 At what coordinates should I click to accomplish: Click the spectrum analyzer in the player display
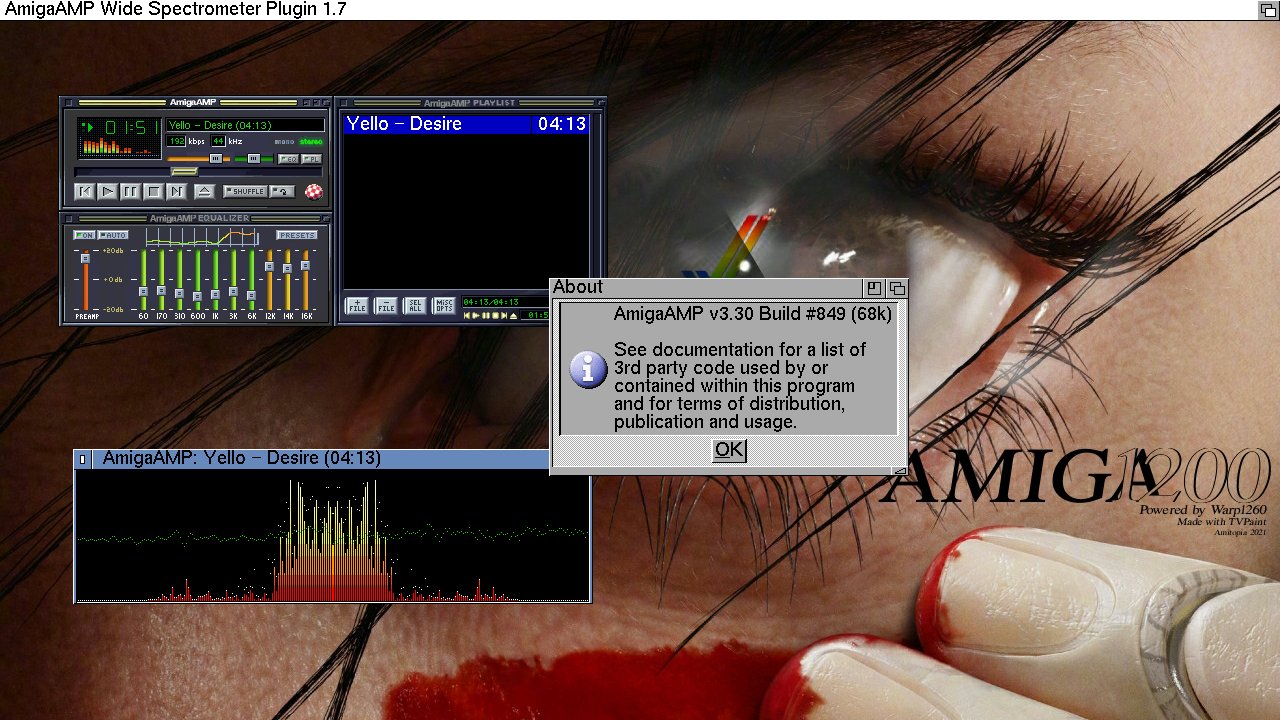click(118, 146)
